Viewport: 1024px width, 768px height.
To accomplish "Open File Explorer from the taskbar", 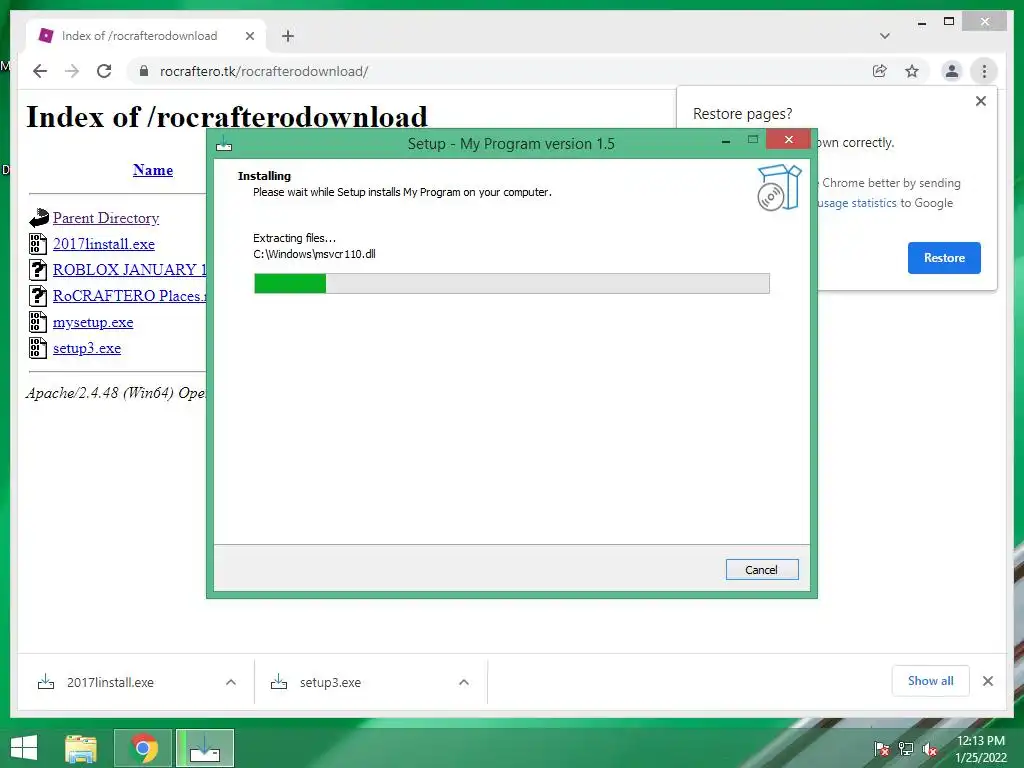I will [82, 748].
